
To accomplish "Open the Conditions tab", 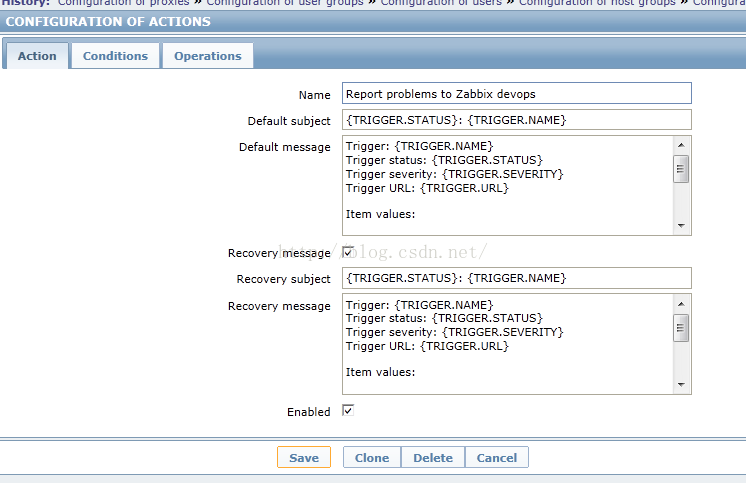I will [x=115, y=56].
